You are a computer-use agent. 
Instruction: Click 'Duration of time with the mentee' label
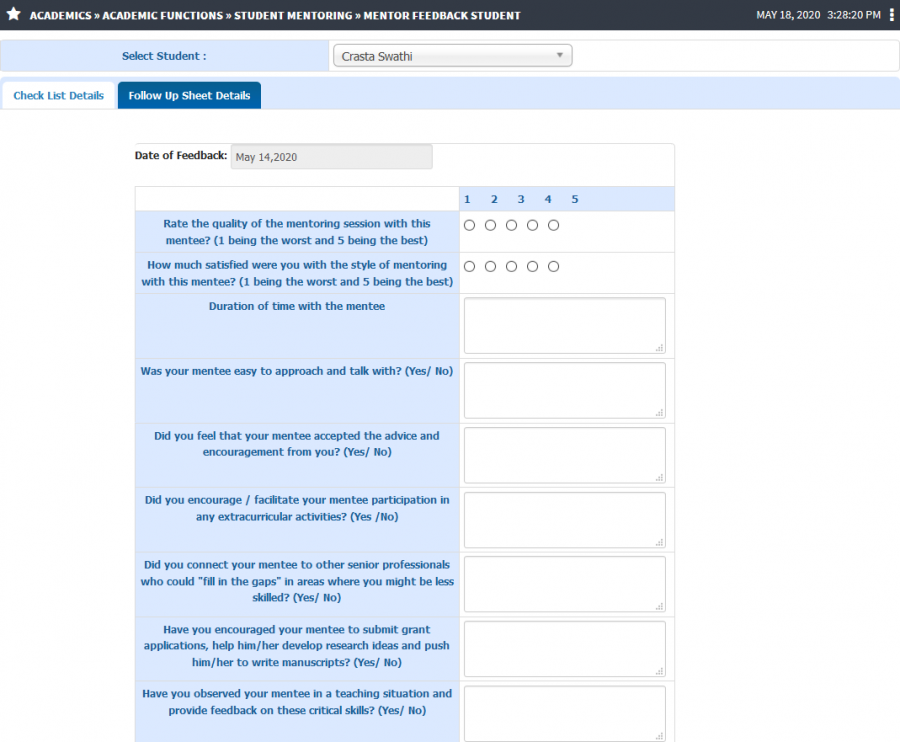coord(297,306)
